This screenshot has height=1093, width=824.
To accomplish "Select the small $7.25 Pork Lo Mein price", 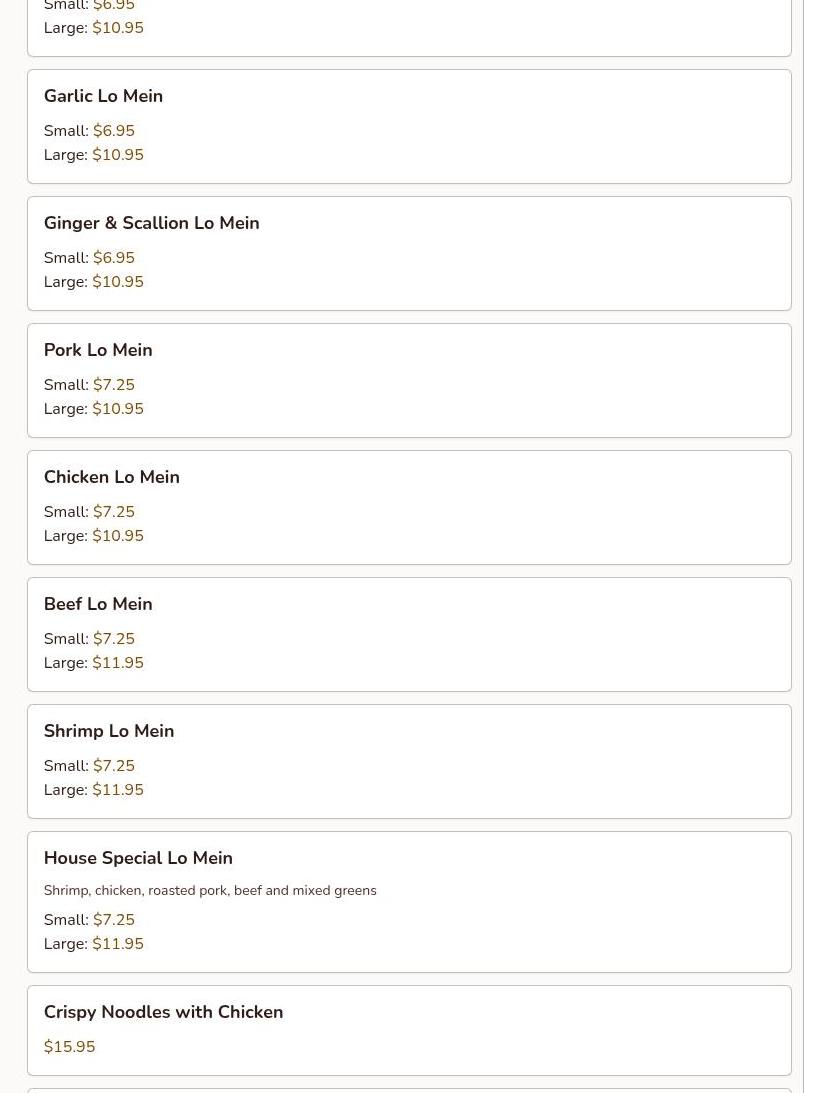I will (x=113, y=385).
